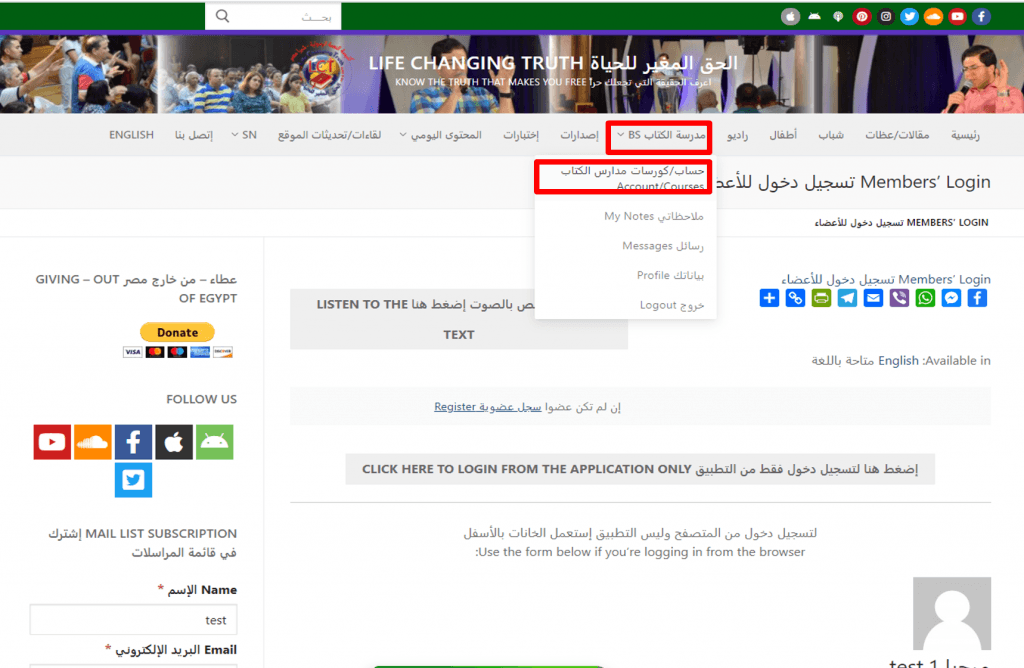Share via the purple Viber icon

click(899, 297)
